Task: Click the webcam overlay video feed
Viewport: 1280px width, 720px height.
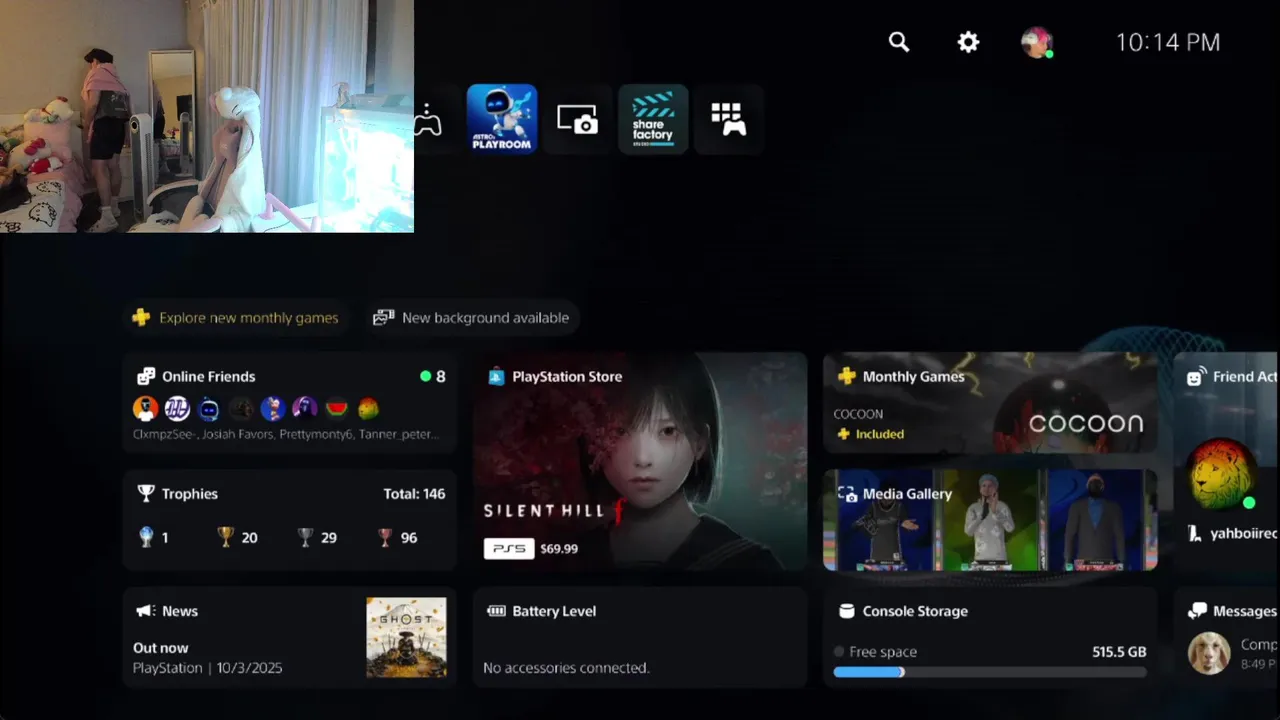Action: pos(207,116)
